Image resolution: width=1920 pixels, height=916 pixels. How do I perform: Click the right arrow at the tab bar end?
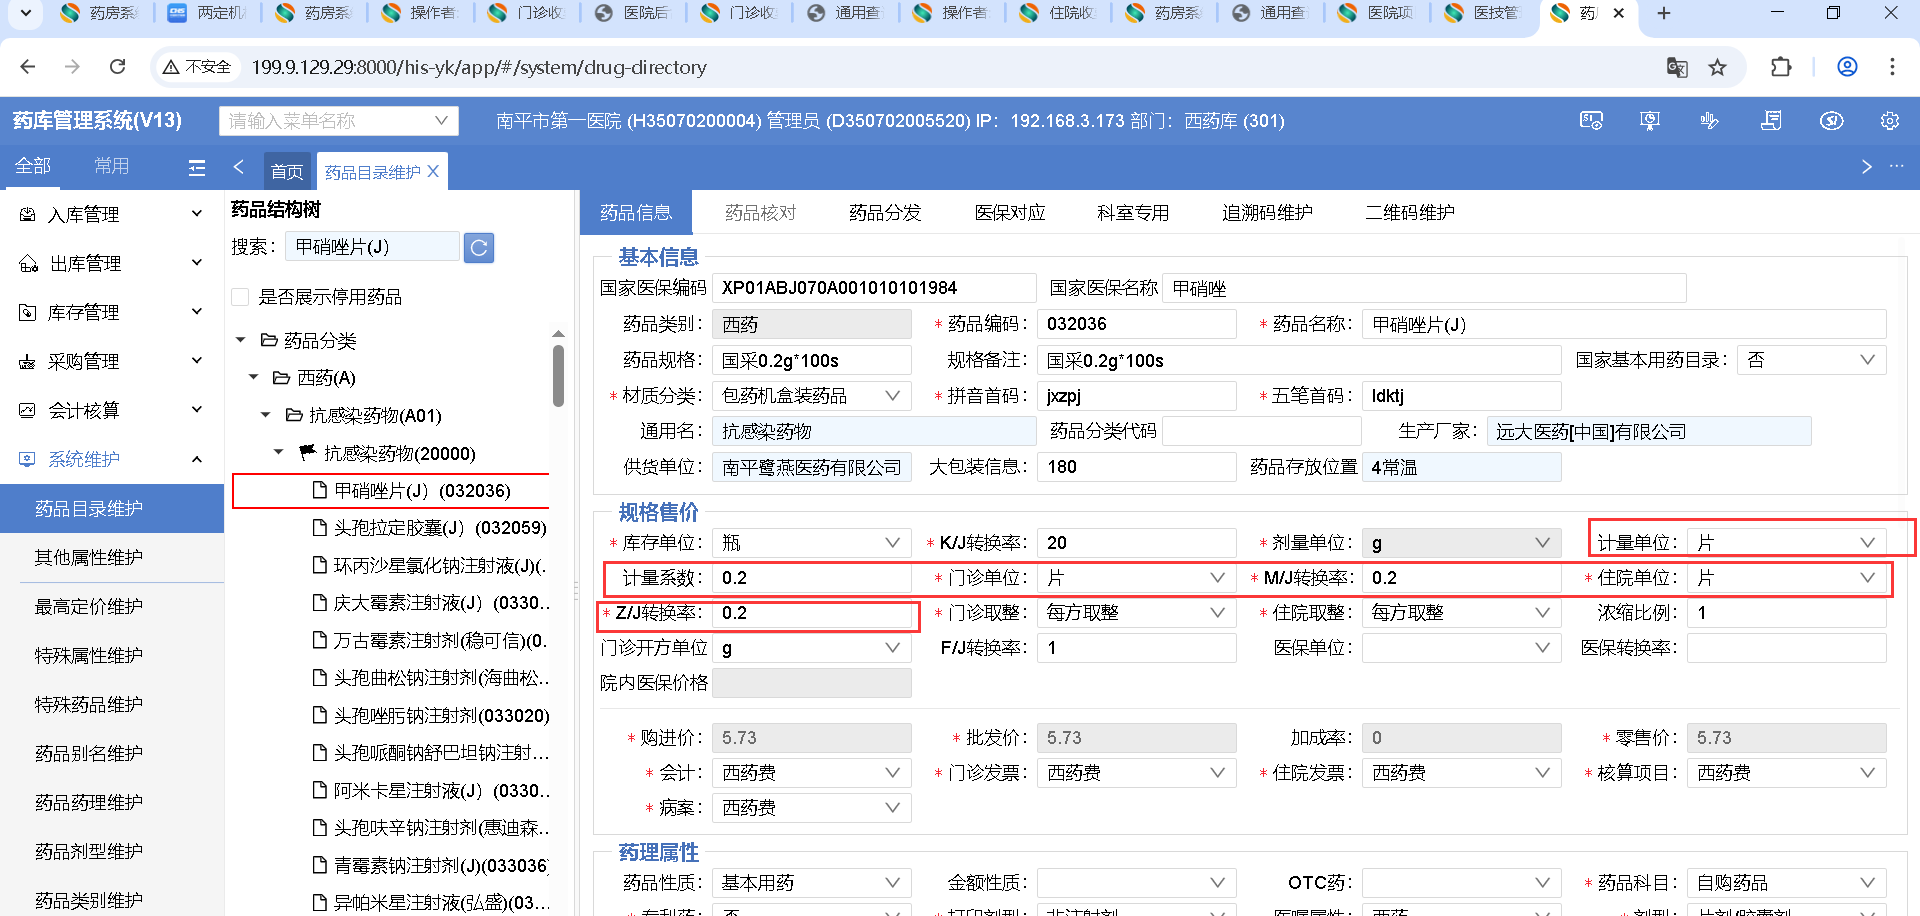click(x=1866, y=167)
